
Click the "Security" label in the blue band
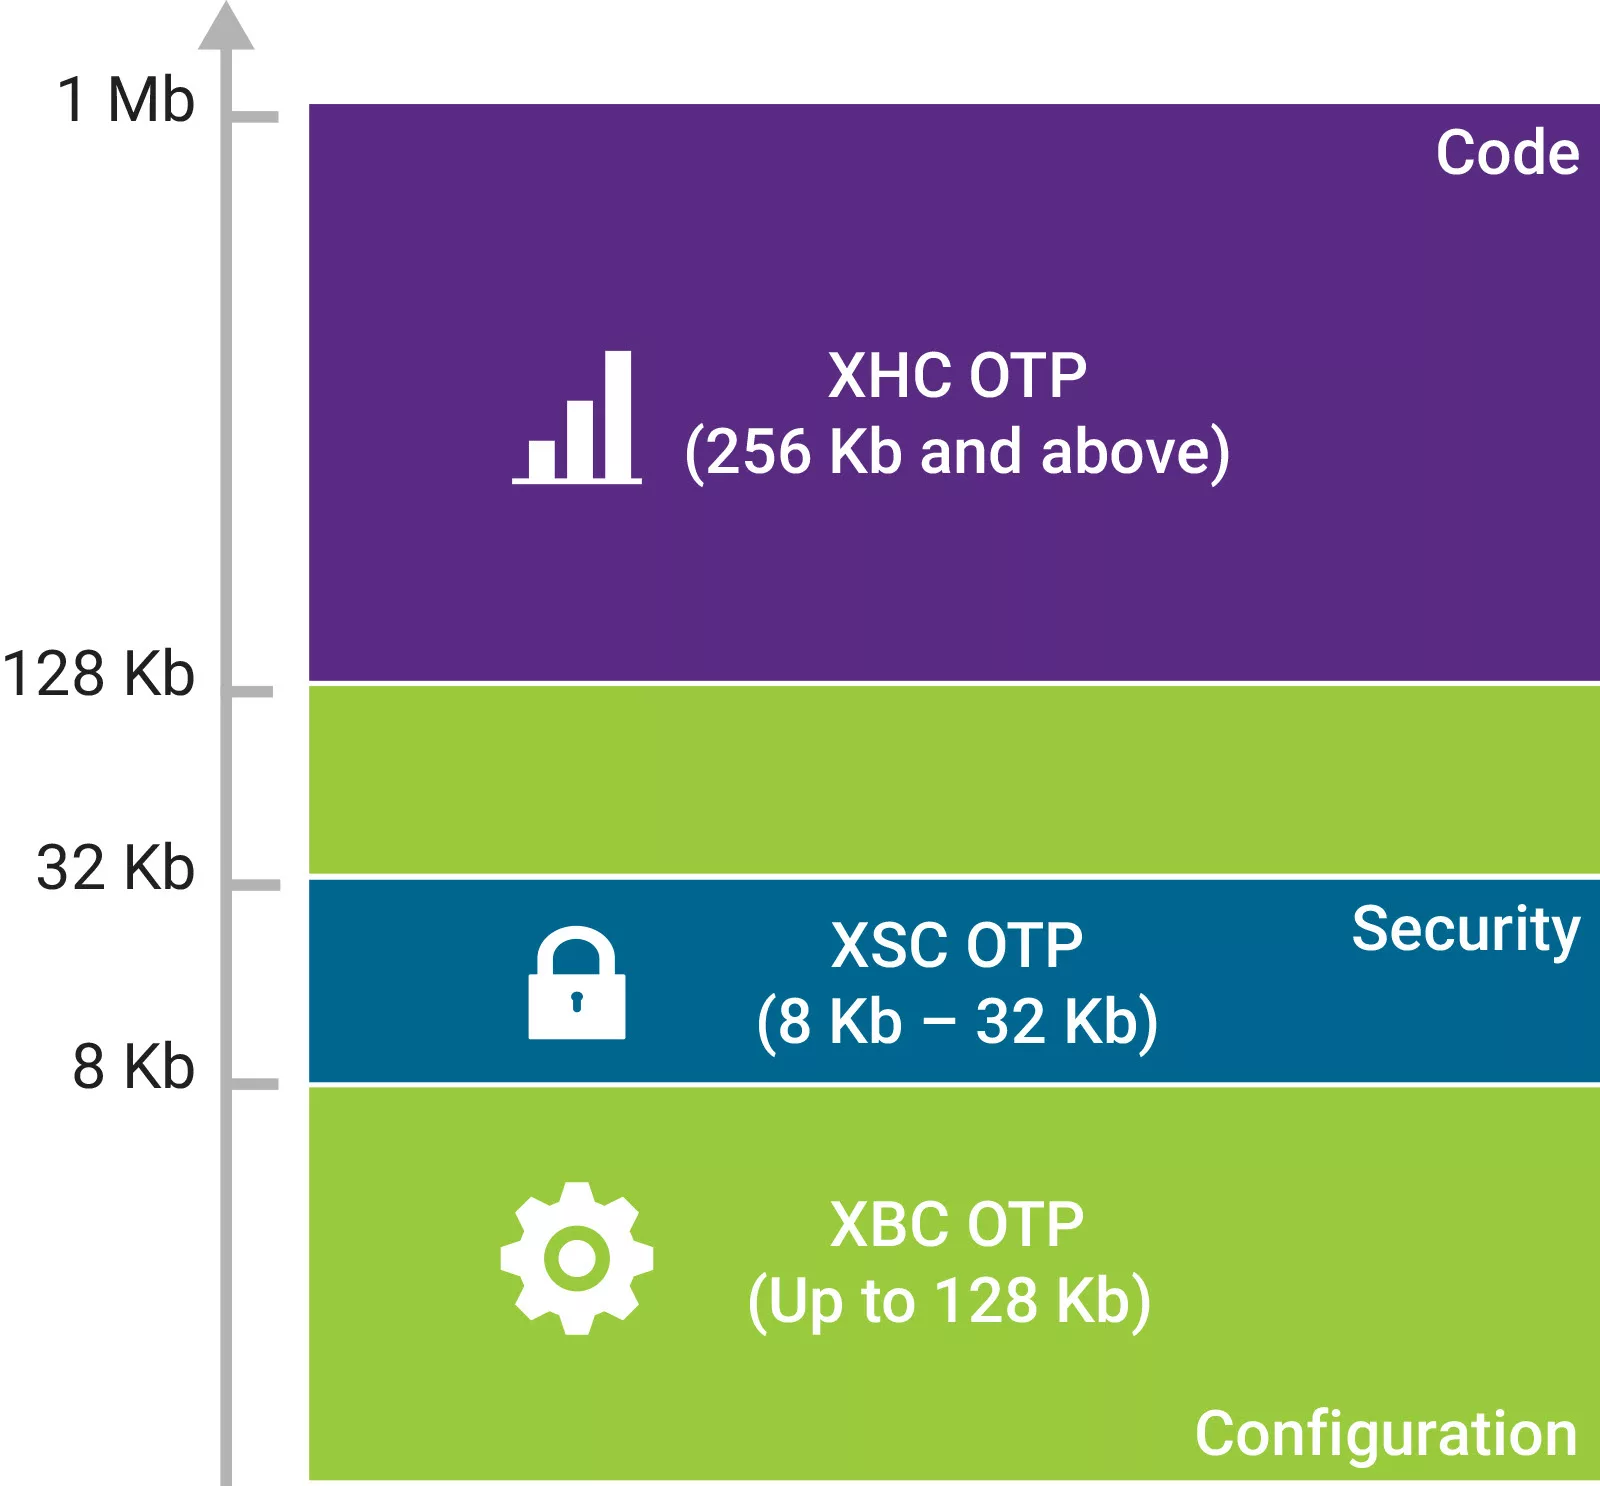[x=1465, y=930]
